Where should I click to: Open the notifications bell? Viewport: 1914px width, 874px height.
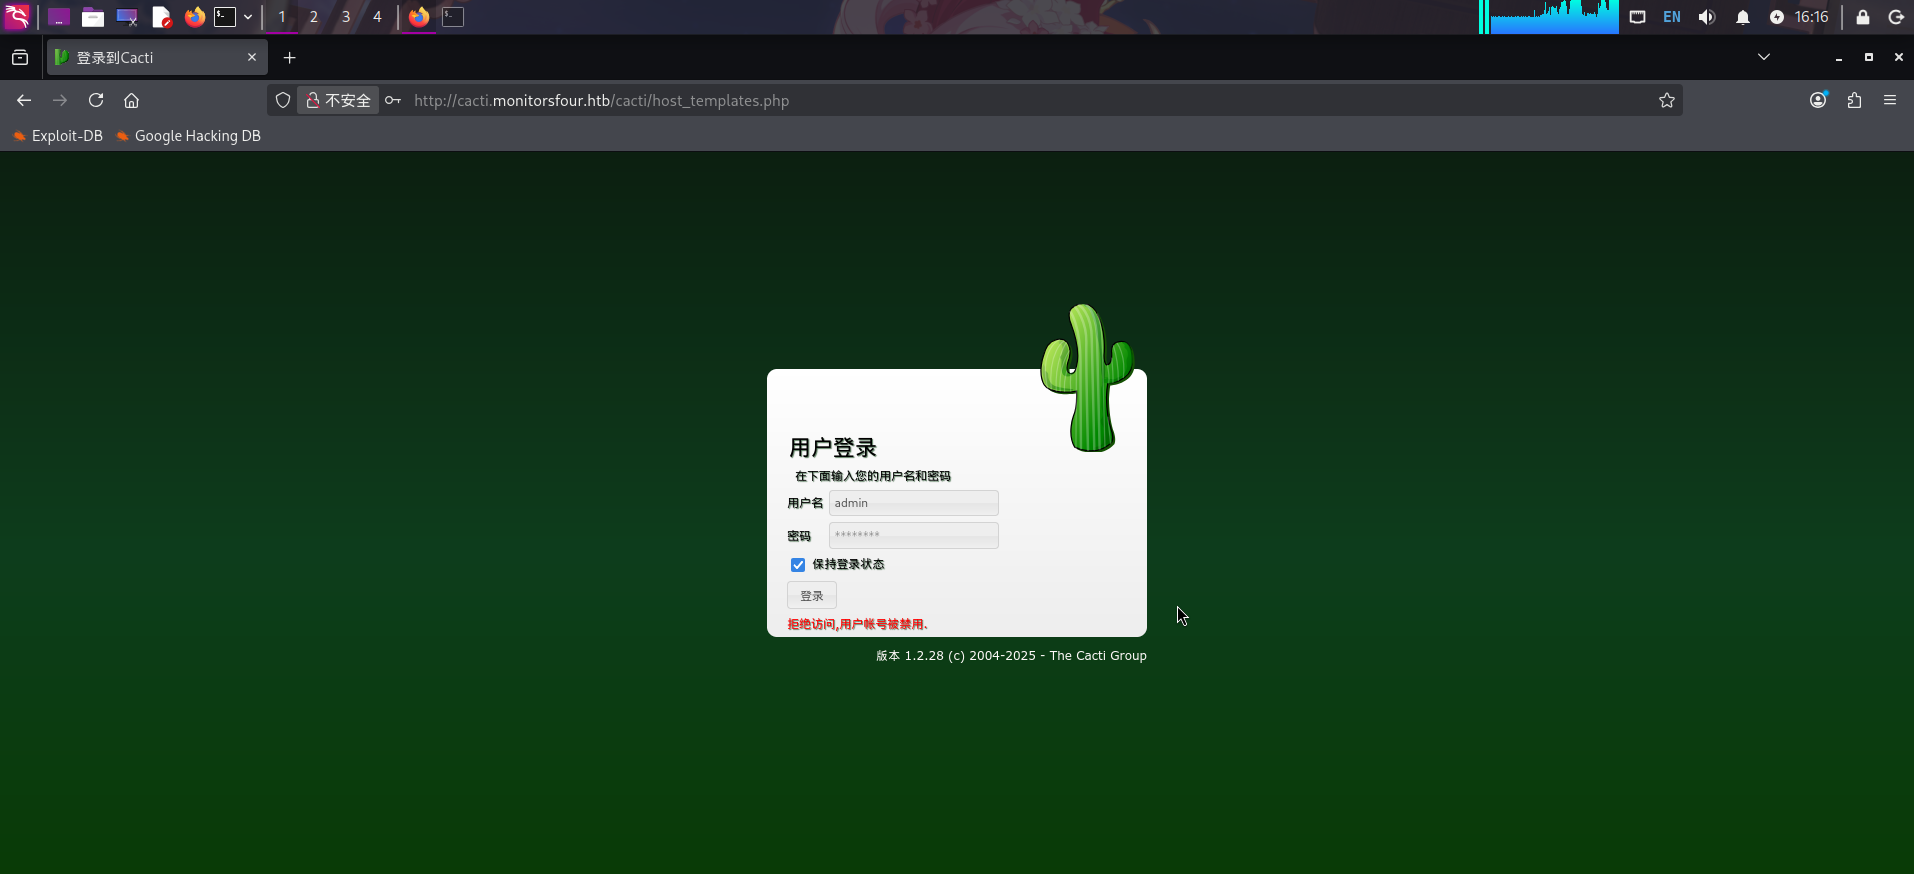tap(1743, 17)
